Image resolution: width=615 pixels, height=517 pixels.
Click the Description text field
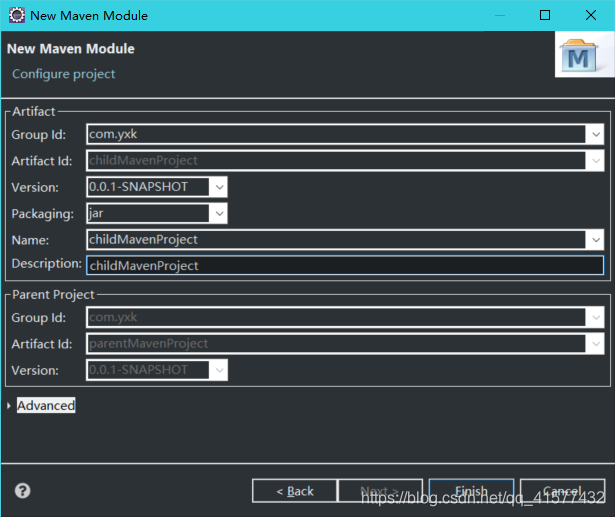point(345,266)
